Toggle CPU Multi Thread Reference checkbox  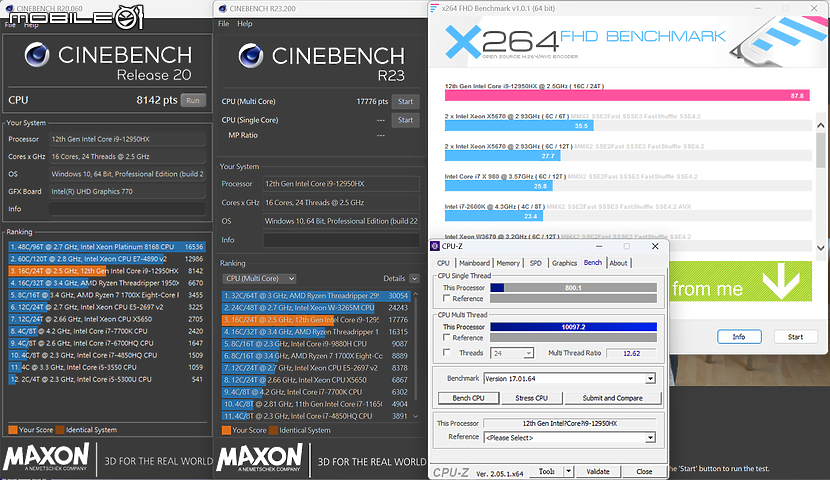[x=447, y=338]
